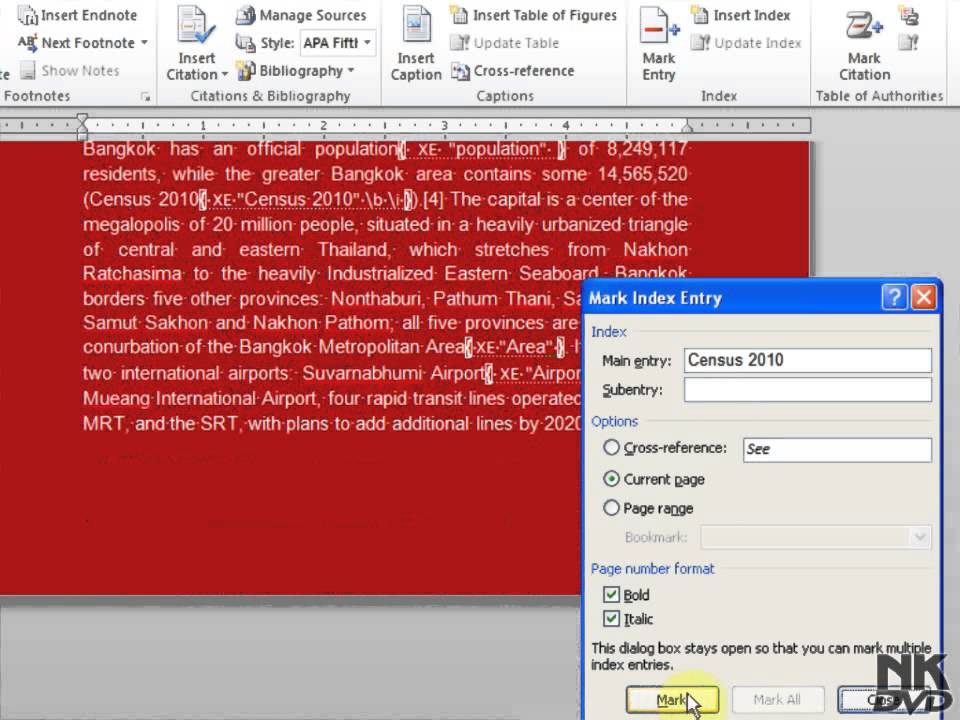Click the XE "population" field code
The height and width of the screenshot is (720, 960).
coord(484,150)
